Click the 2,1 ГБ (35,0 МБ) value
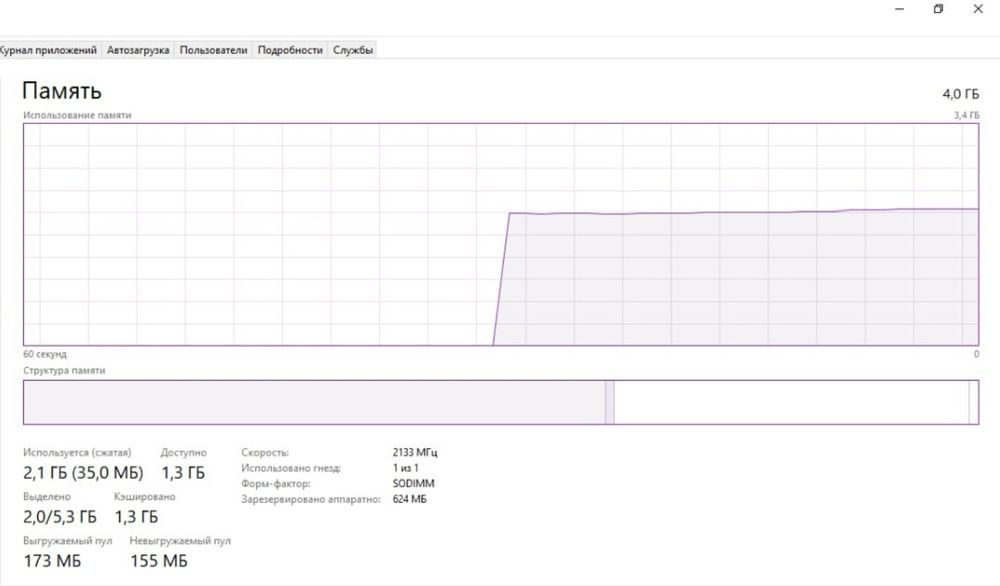 [x=83, y=472]
